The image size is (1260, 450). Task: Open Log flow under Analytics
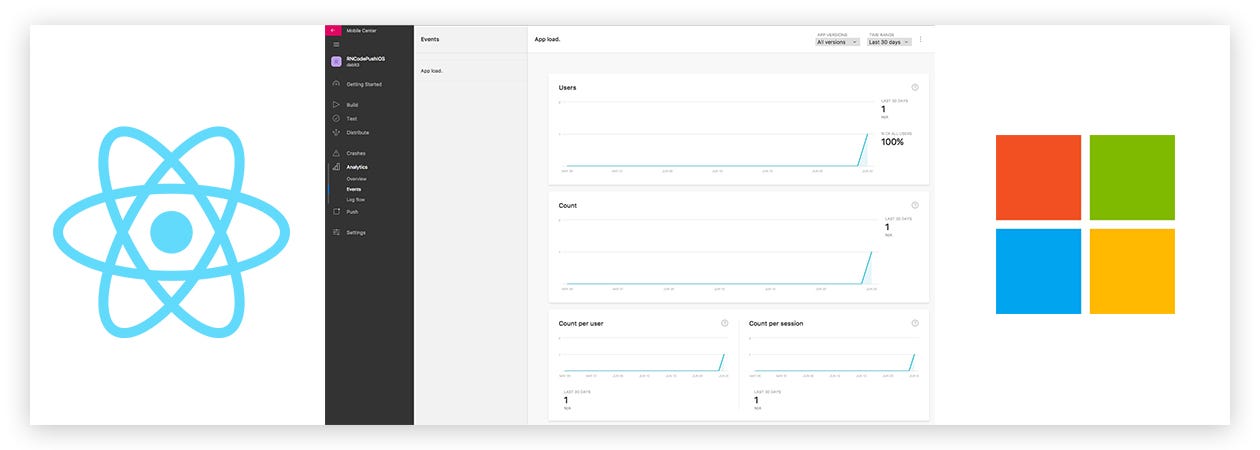point(356,200)
